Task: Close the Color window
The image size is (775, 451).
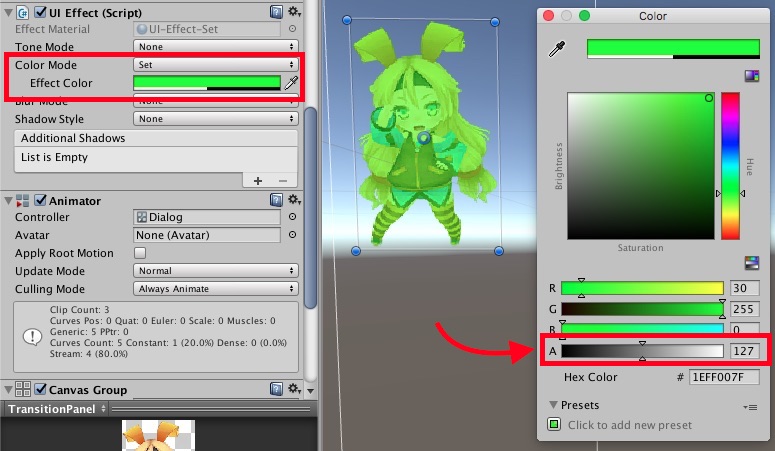Action: [548, 15]
